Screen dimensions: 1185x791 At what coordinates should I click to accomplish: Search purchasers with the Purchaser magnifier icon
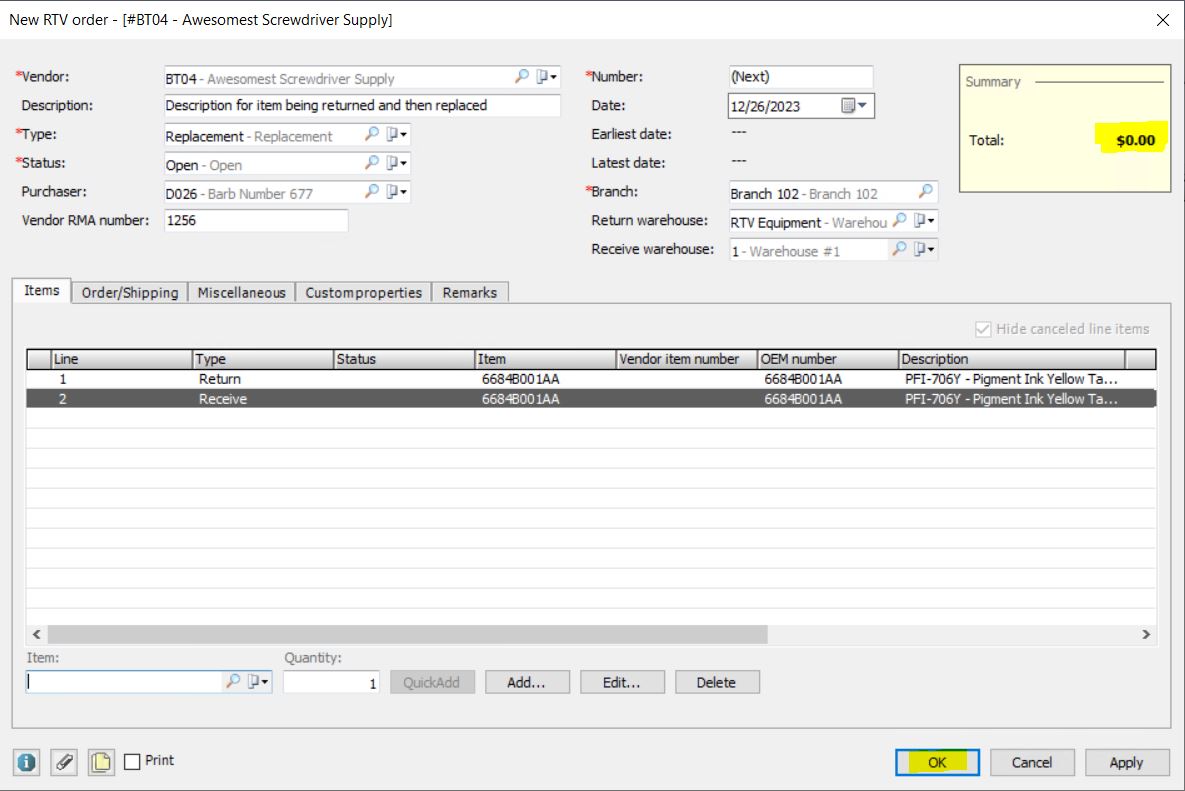[x=371, y=191]
